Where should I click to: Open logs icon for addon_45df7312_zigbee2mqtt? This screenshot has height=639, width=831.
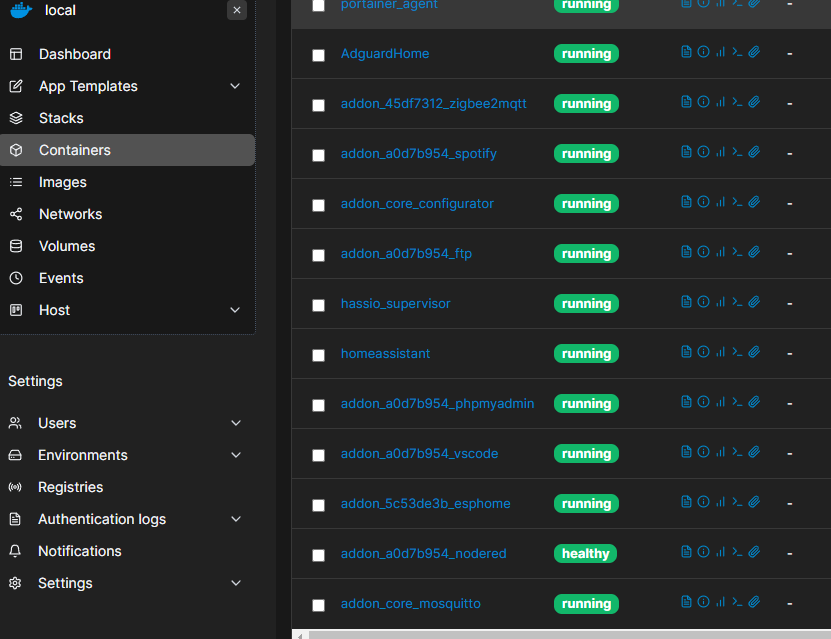tap(686, 102)
